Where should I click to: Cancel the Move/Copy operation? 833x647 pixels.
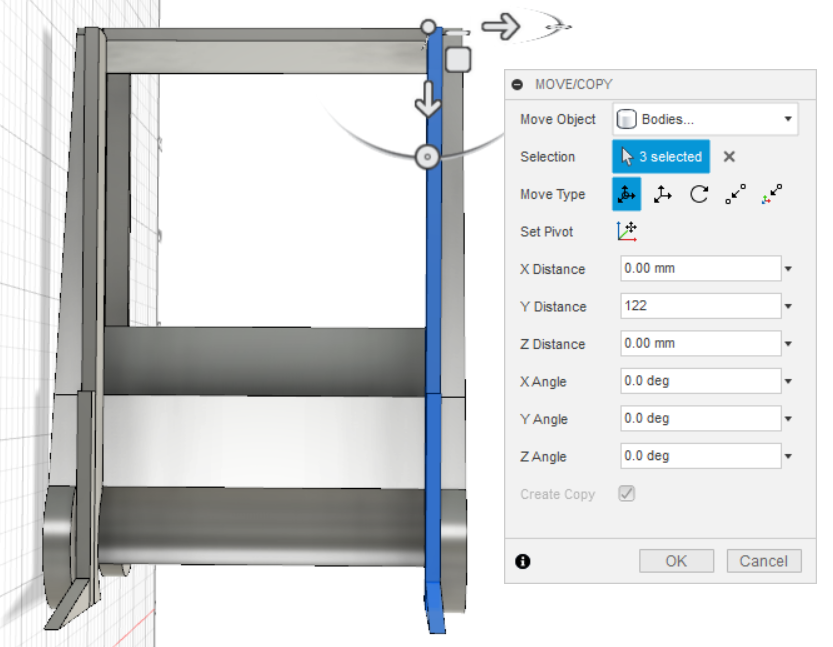[763, 561]
